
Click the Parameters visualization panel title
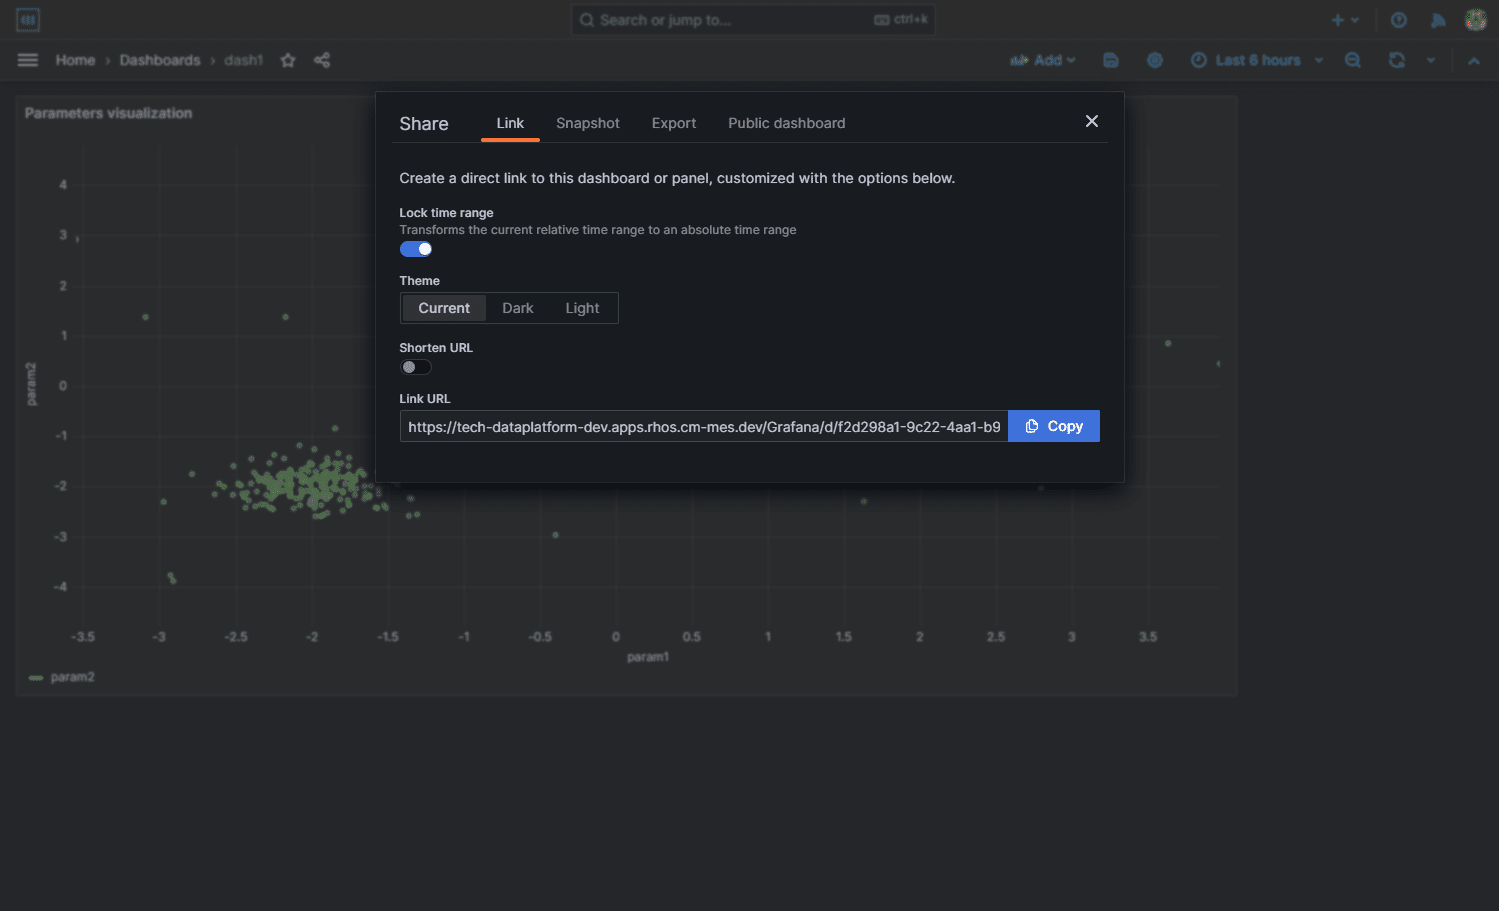point(108,113)
